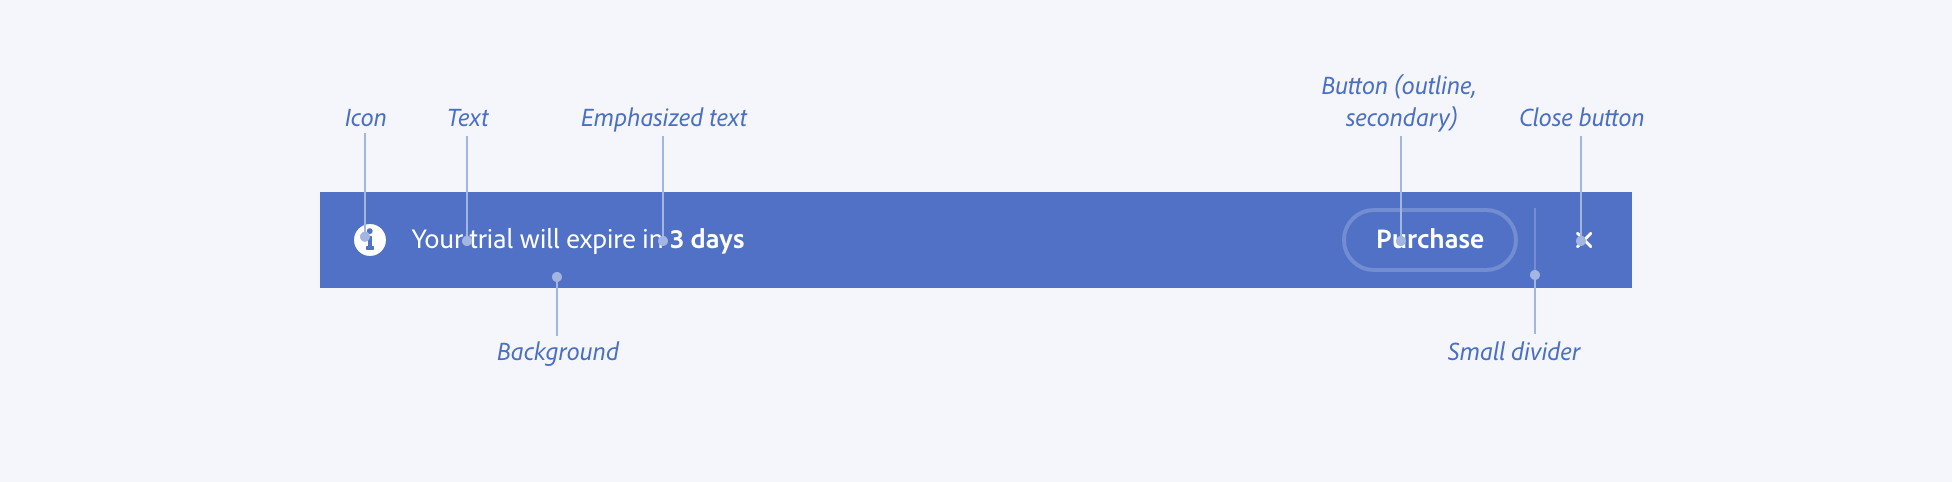The height and width of the screenshot is (482, 1952).
Task: Click empty blue banner area left of Purchase
Action: pos(1040,240)
